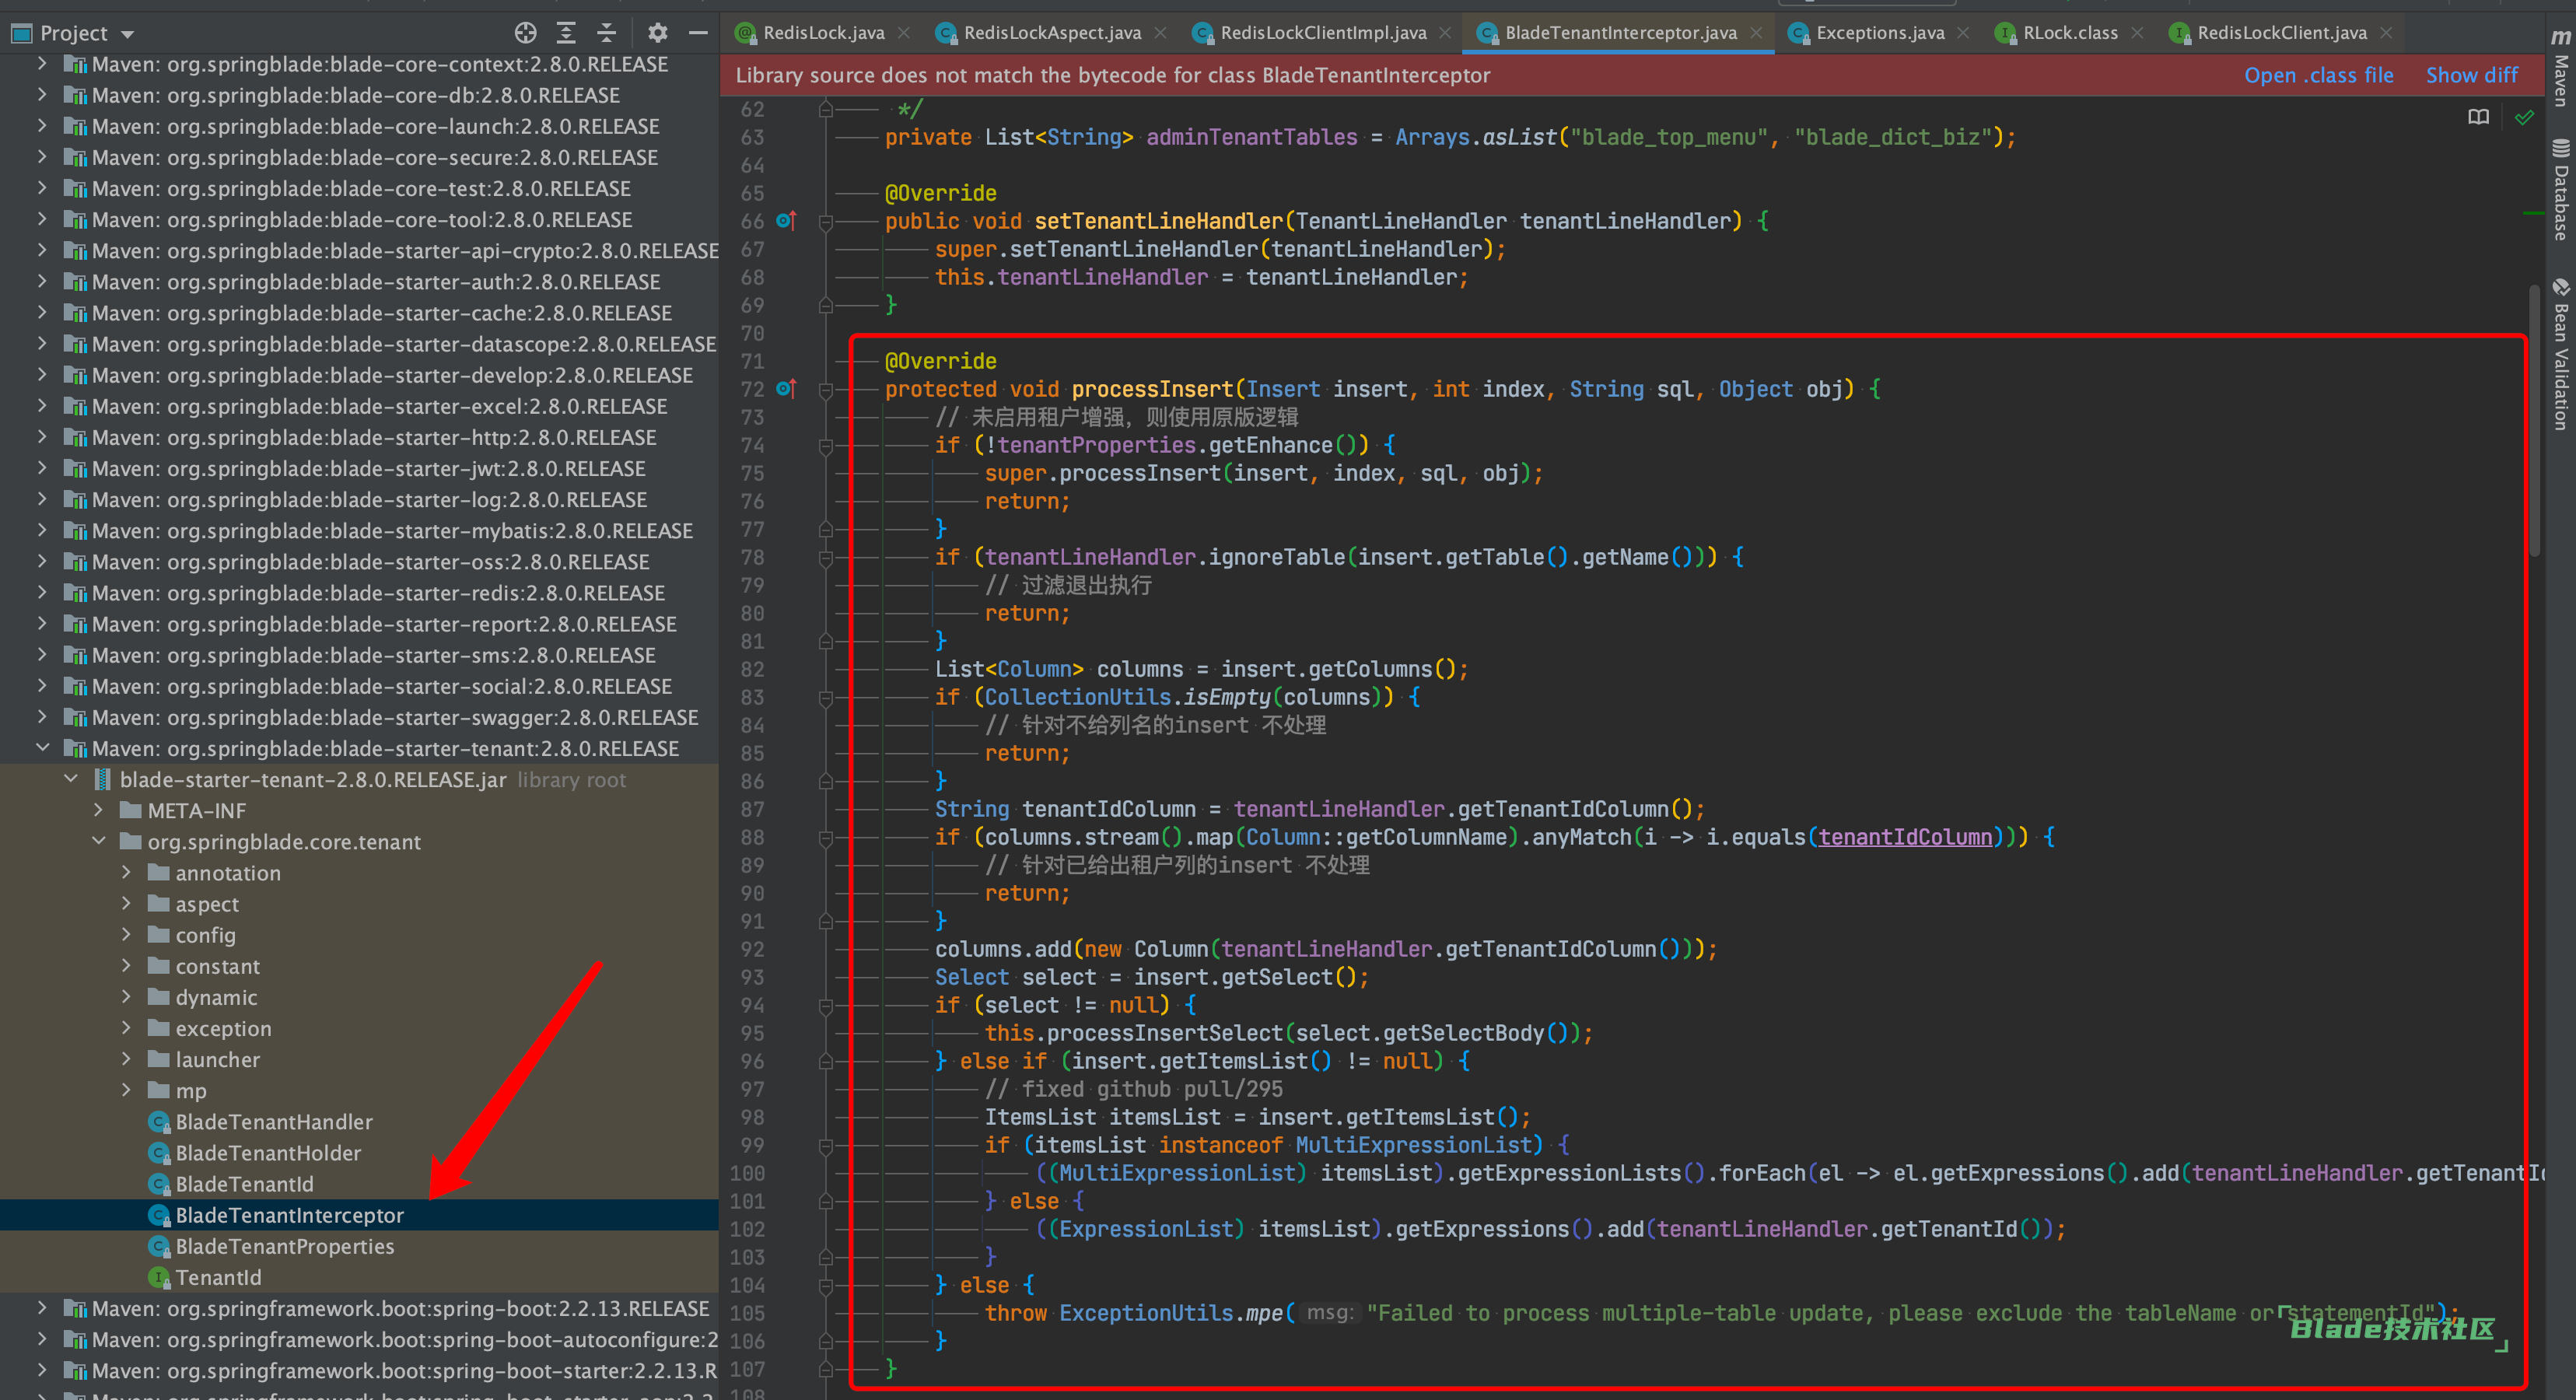Screen dimensions: 2576x1400
Task: Click override gutter icon at line 72
Action: 786,388
